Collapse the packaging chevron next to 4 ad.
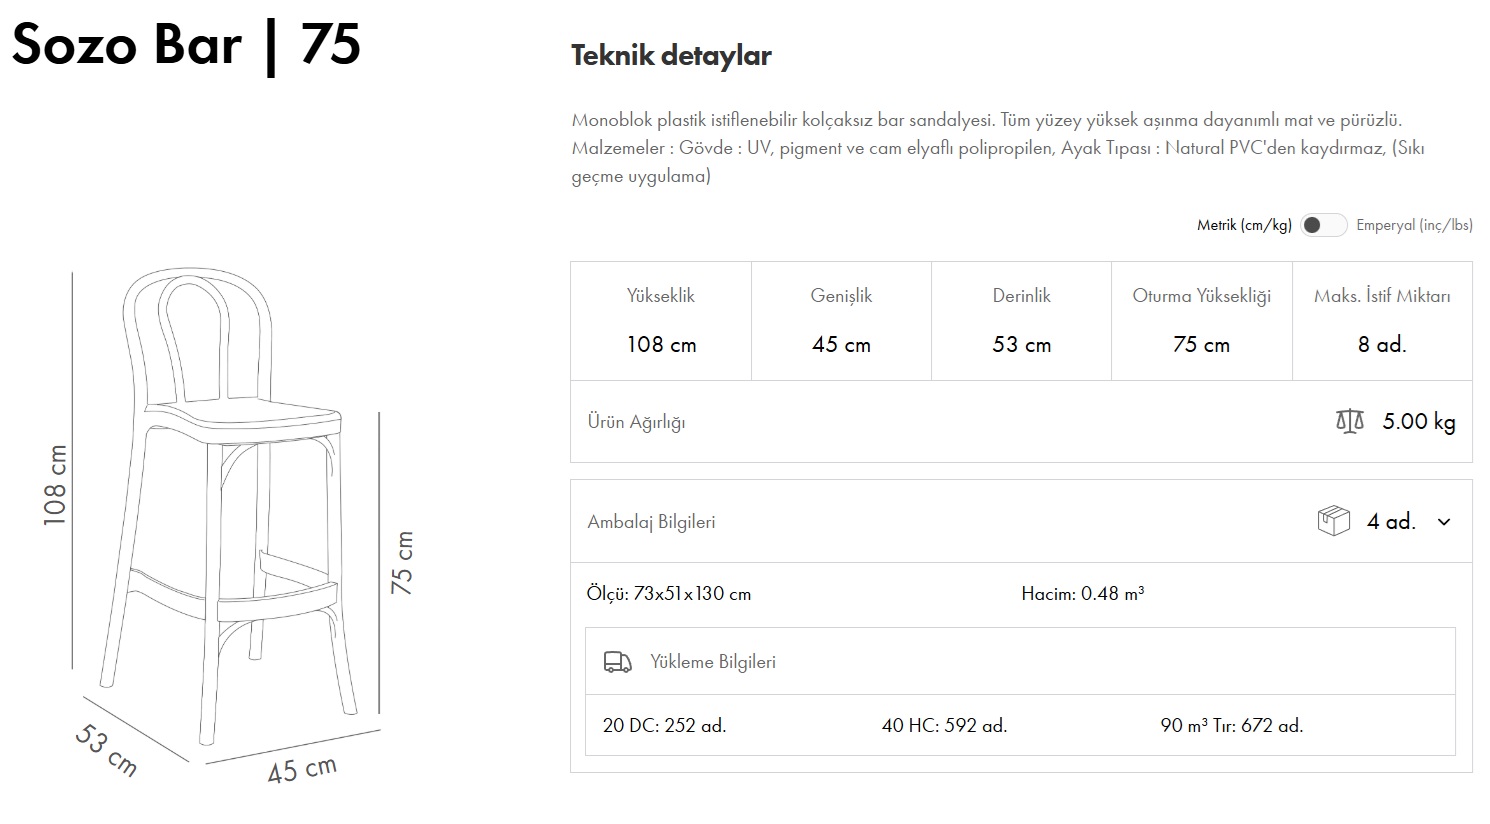The width and height of the screenshot is (1490, 824). point(1443,522)
